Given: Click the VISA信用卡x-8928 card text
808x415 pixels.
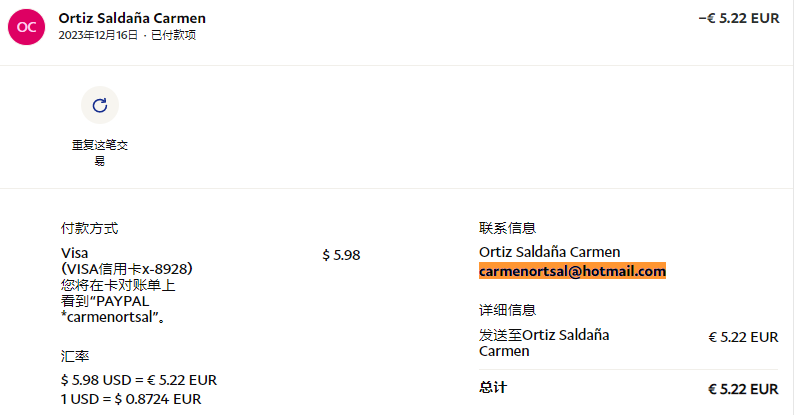Looking at the screenshot, I should coord(127,269).
